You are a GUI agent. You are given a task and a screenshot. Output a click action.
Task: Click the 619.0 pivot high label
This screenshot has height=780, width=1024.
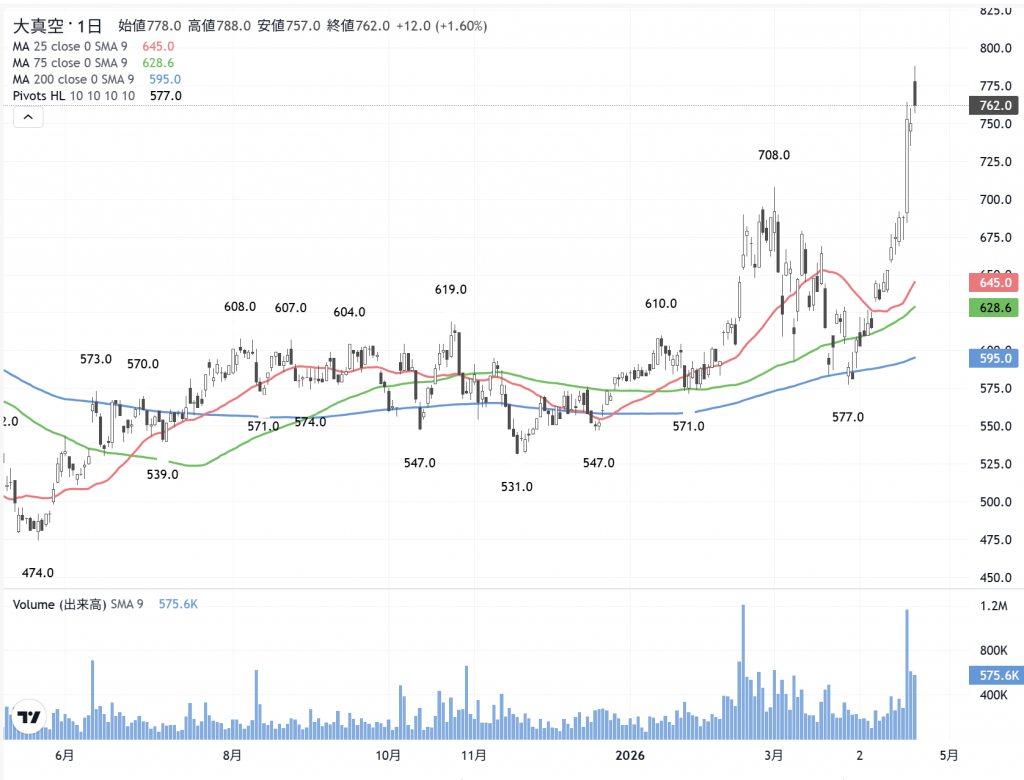(451, 289)
